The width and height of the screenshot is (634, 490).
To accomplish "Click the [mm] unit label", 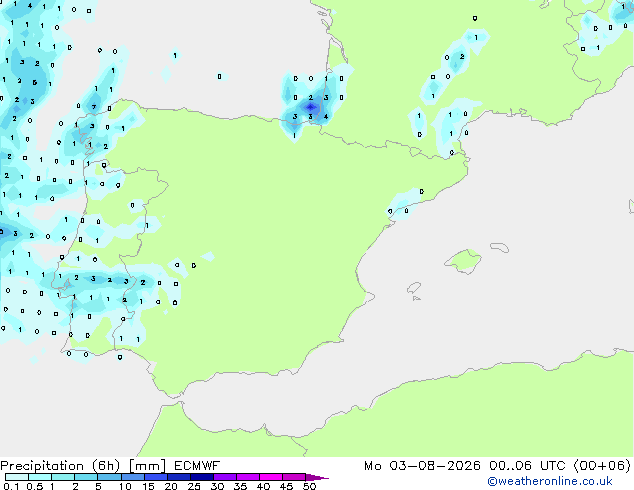I will click(x=147, y=466).
